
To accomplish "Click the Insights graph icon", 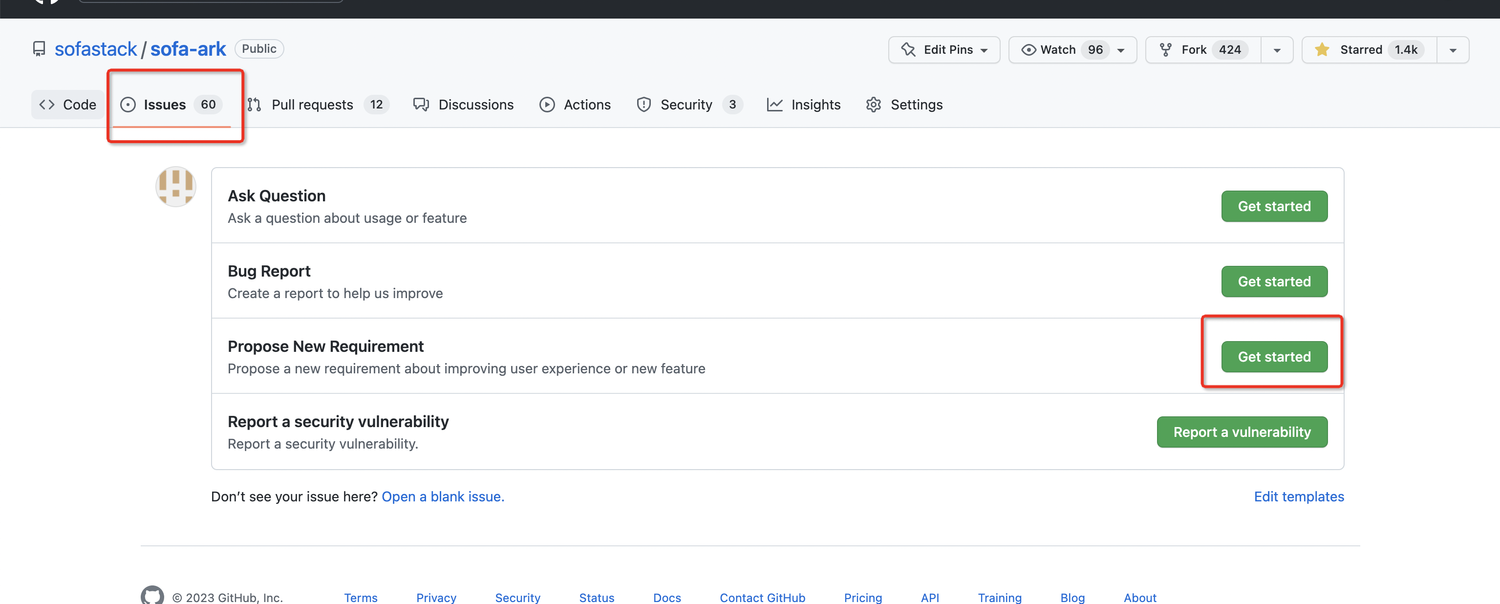I will (x=775, y=104).
